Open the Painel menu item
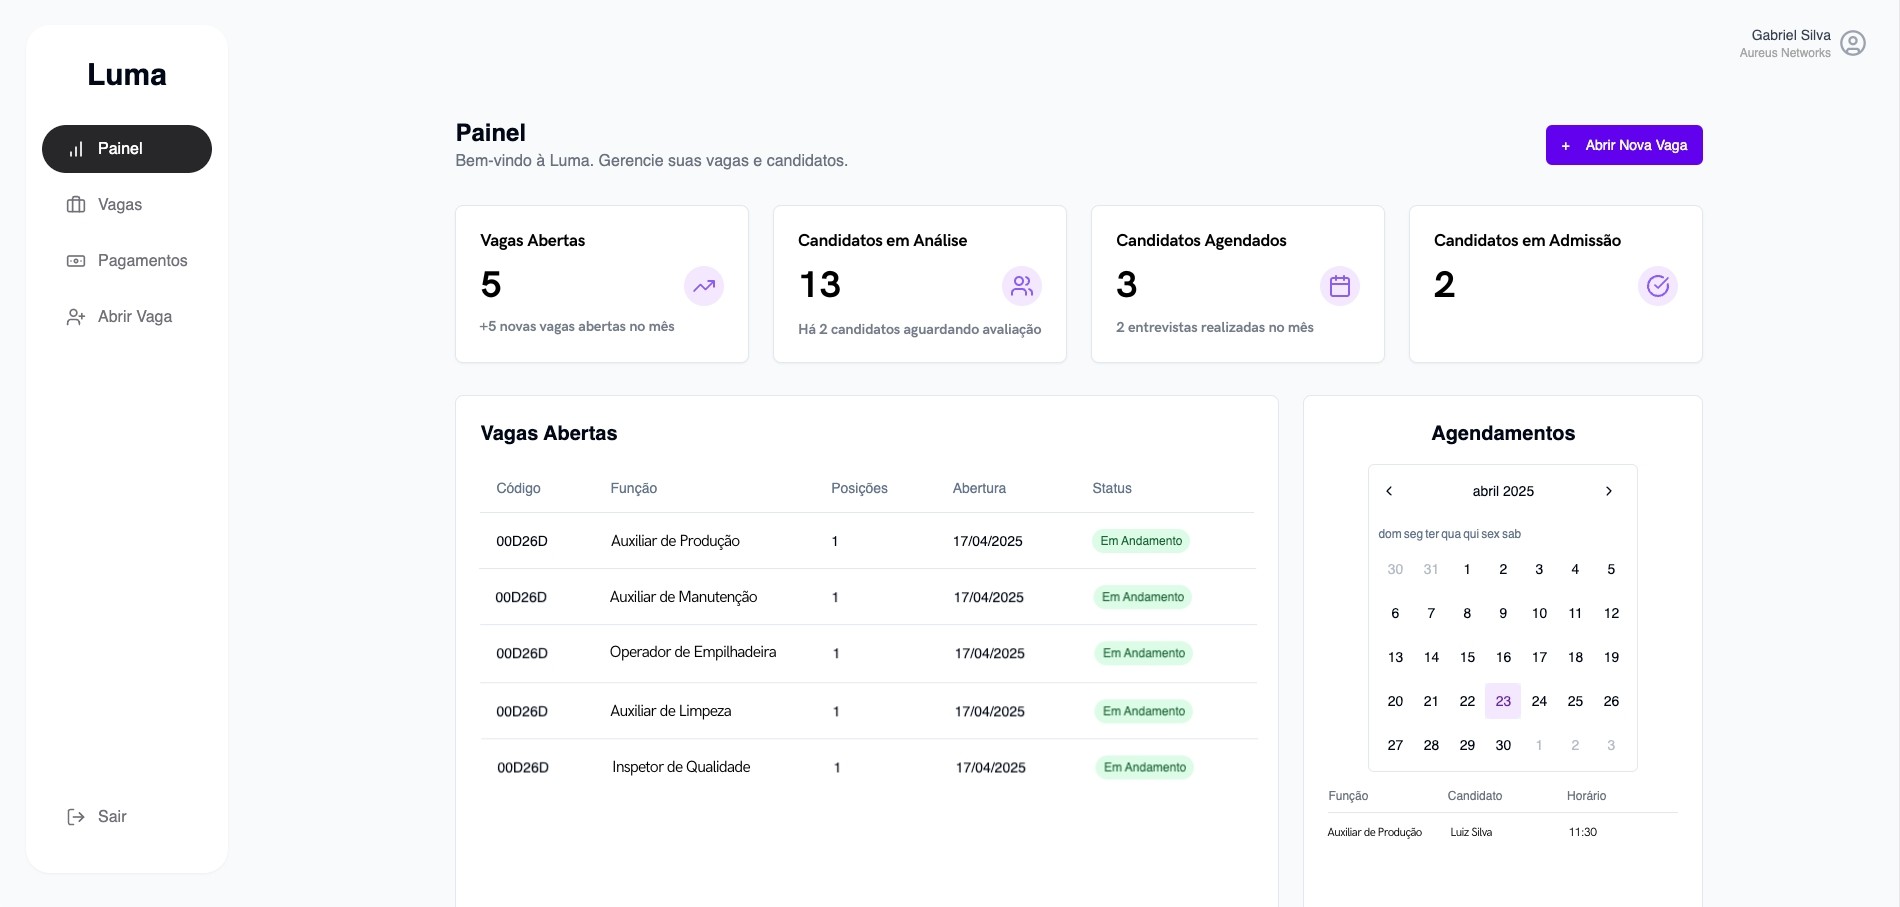 [x=127, y=149]
